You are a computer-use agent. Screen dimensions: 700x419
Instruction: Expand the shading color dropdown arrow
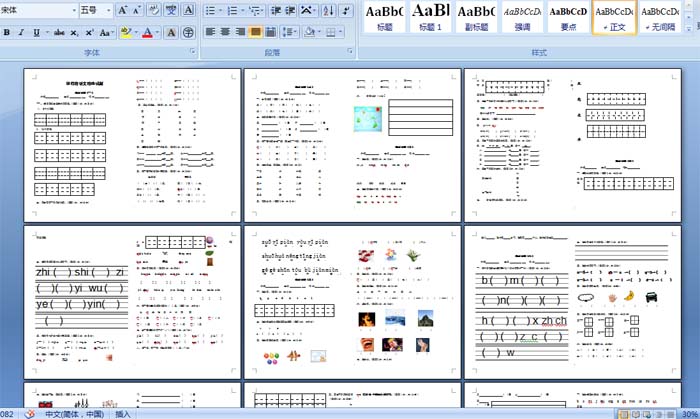(x=320, y=32)
